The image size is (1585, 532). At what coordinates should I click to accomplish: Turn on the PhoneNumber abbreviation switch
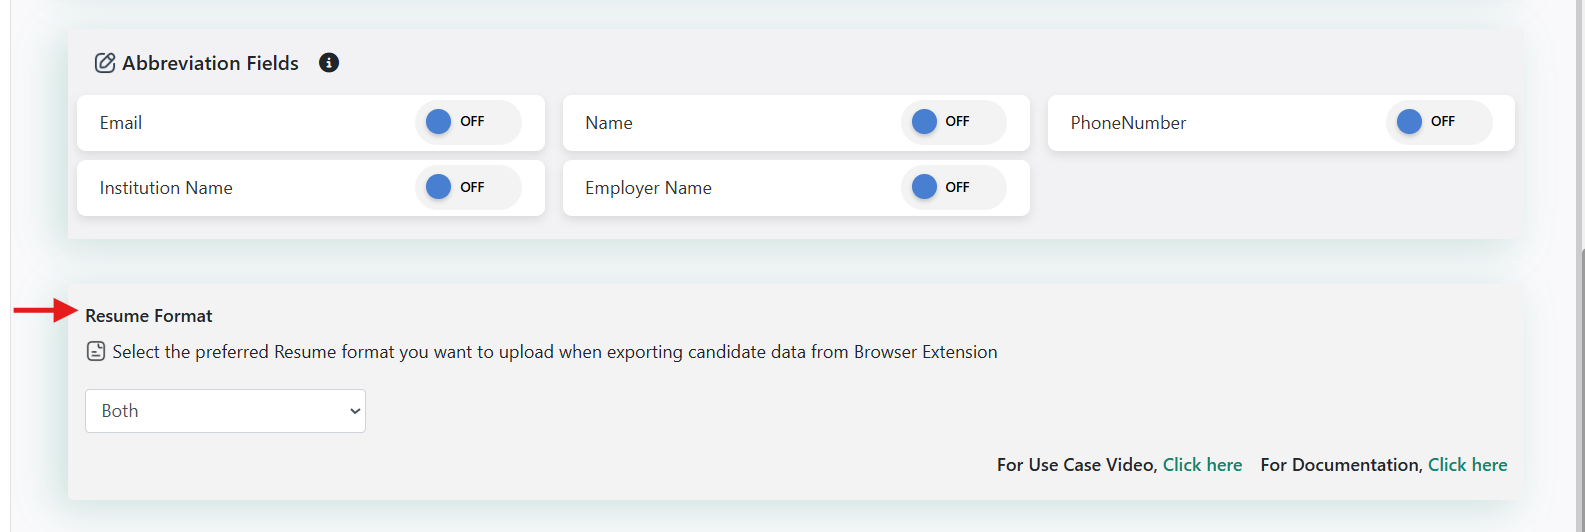tap(1438, 122)
